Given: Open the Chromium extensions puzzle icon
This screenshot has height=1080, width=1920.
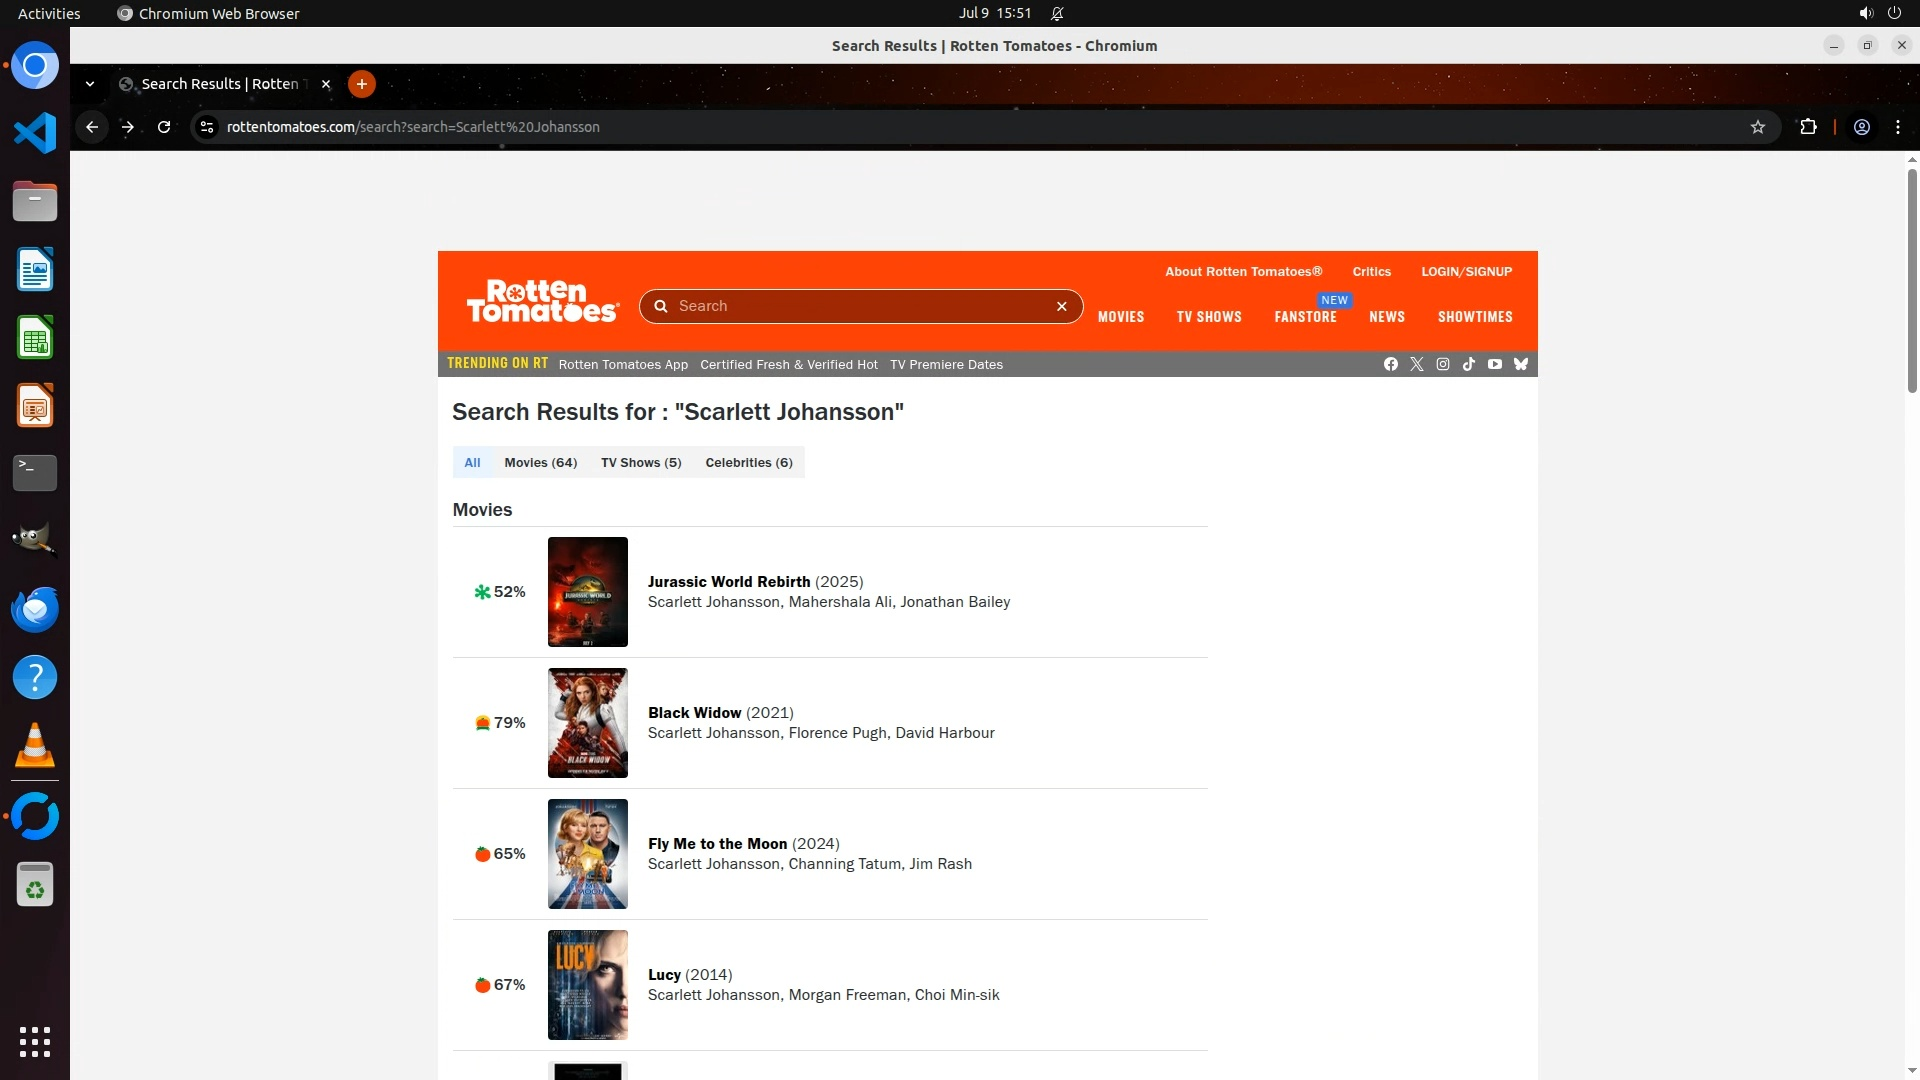Looking at the screenshot, I should pos(1807,127).
